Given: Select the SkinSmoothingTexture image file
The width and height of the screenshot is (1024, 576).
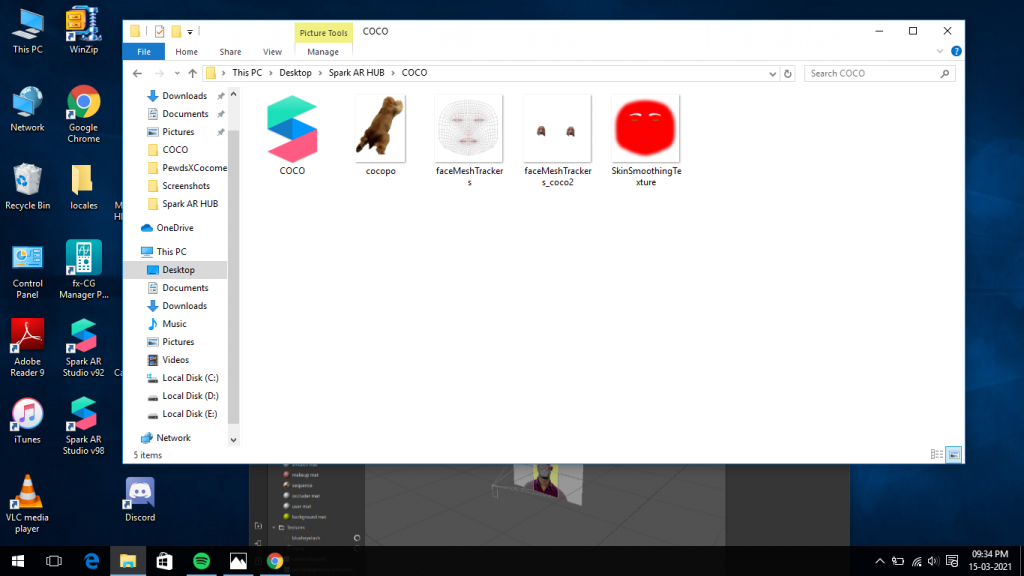Looking at the screenshot, I should 645,140.
